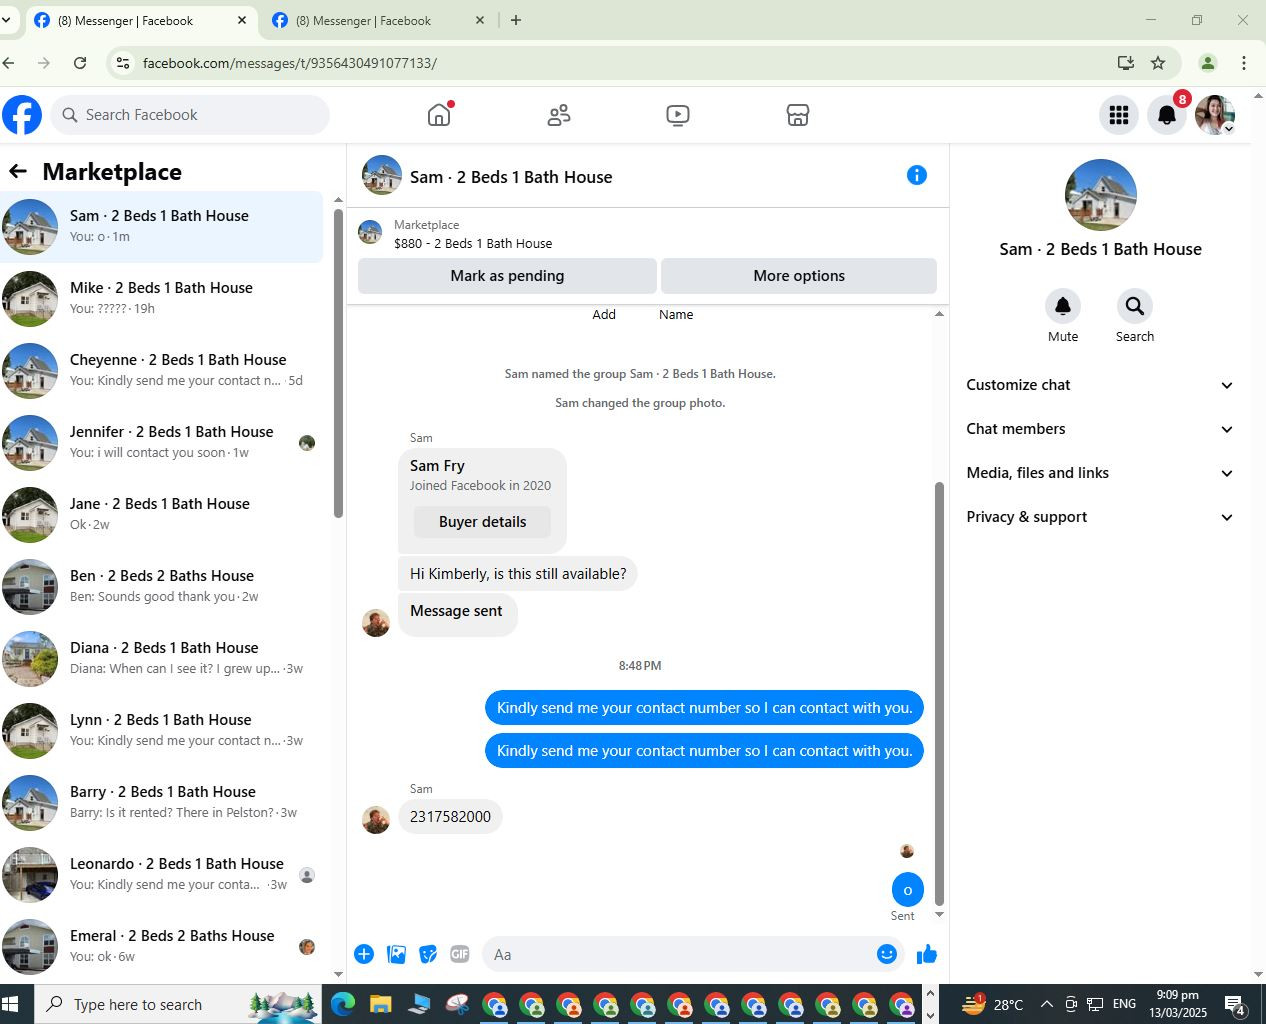The width and height of the screenshot is (1266, 1024).
Task: Open the Video (Watch) icon
Action: [x=678, y=115]
